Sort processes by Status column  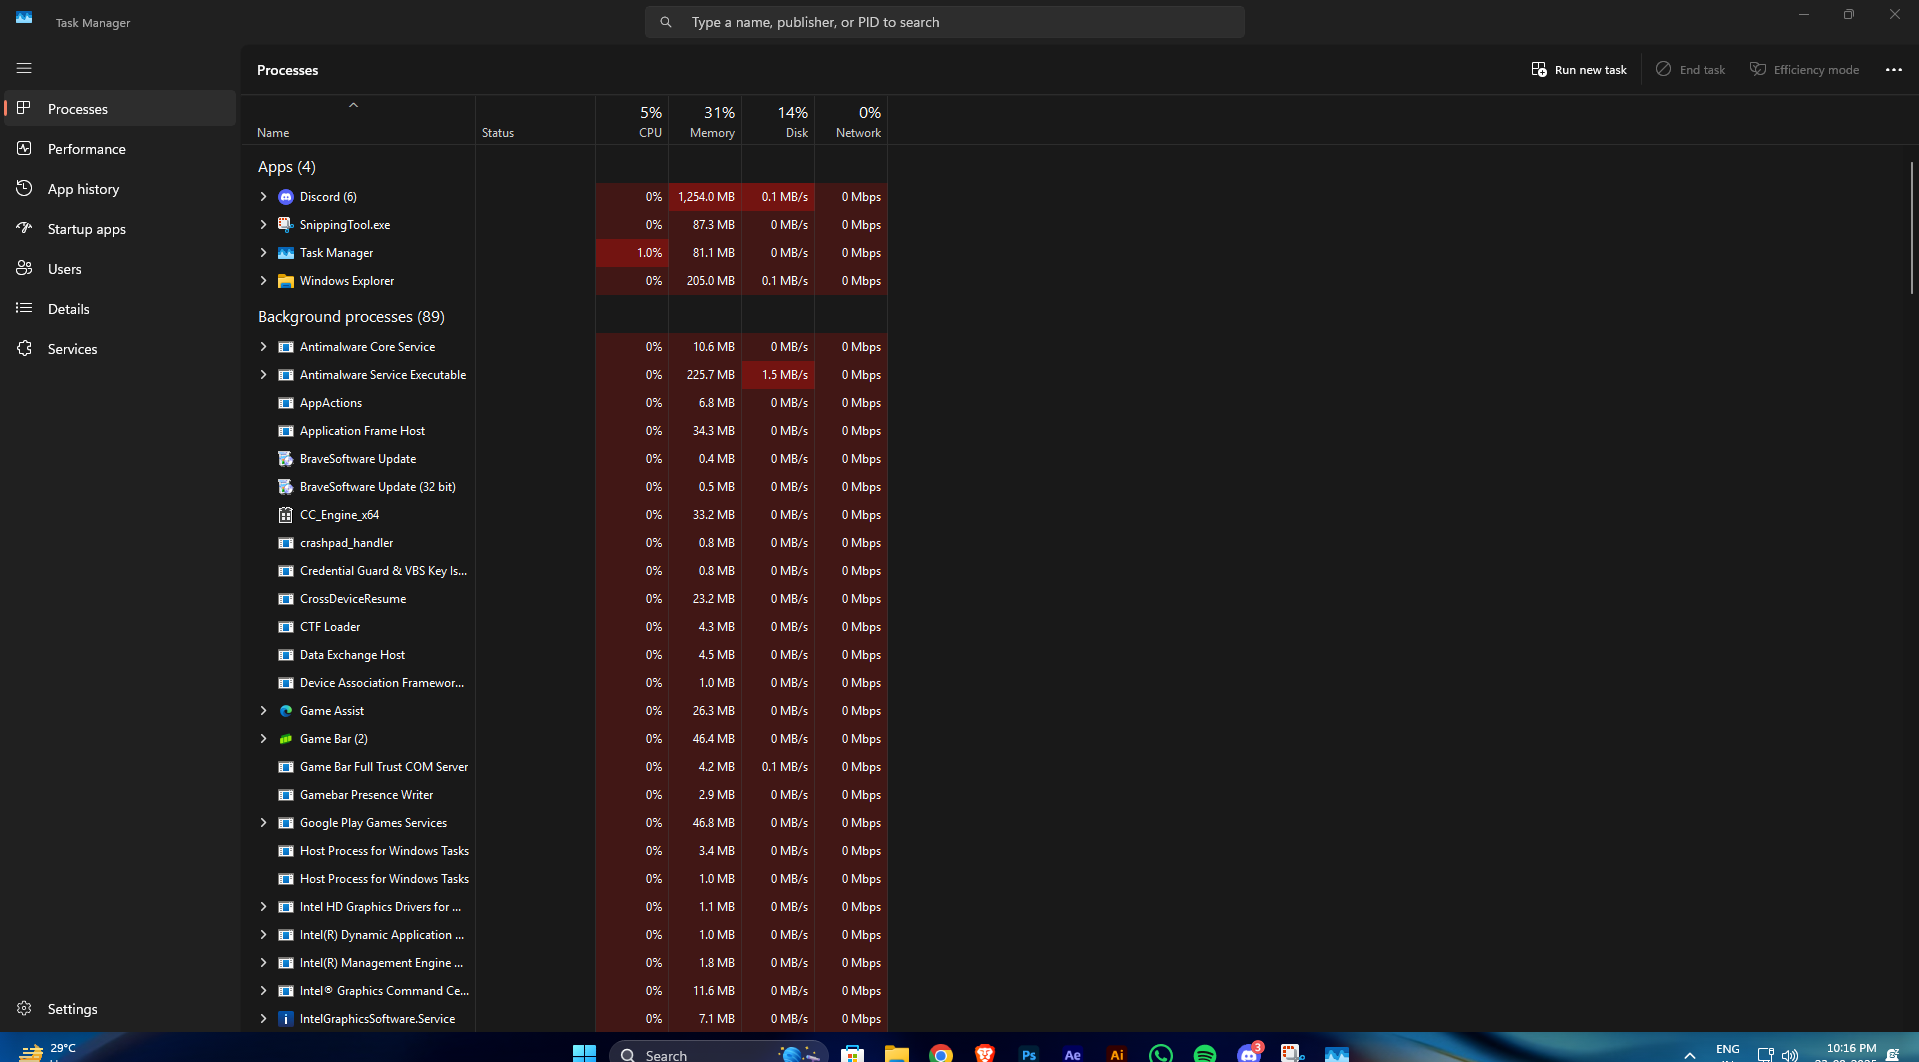click(535, 121)
